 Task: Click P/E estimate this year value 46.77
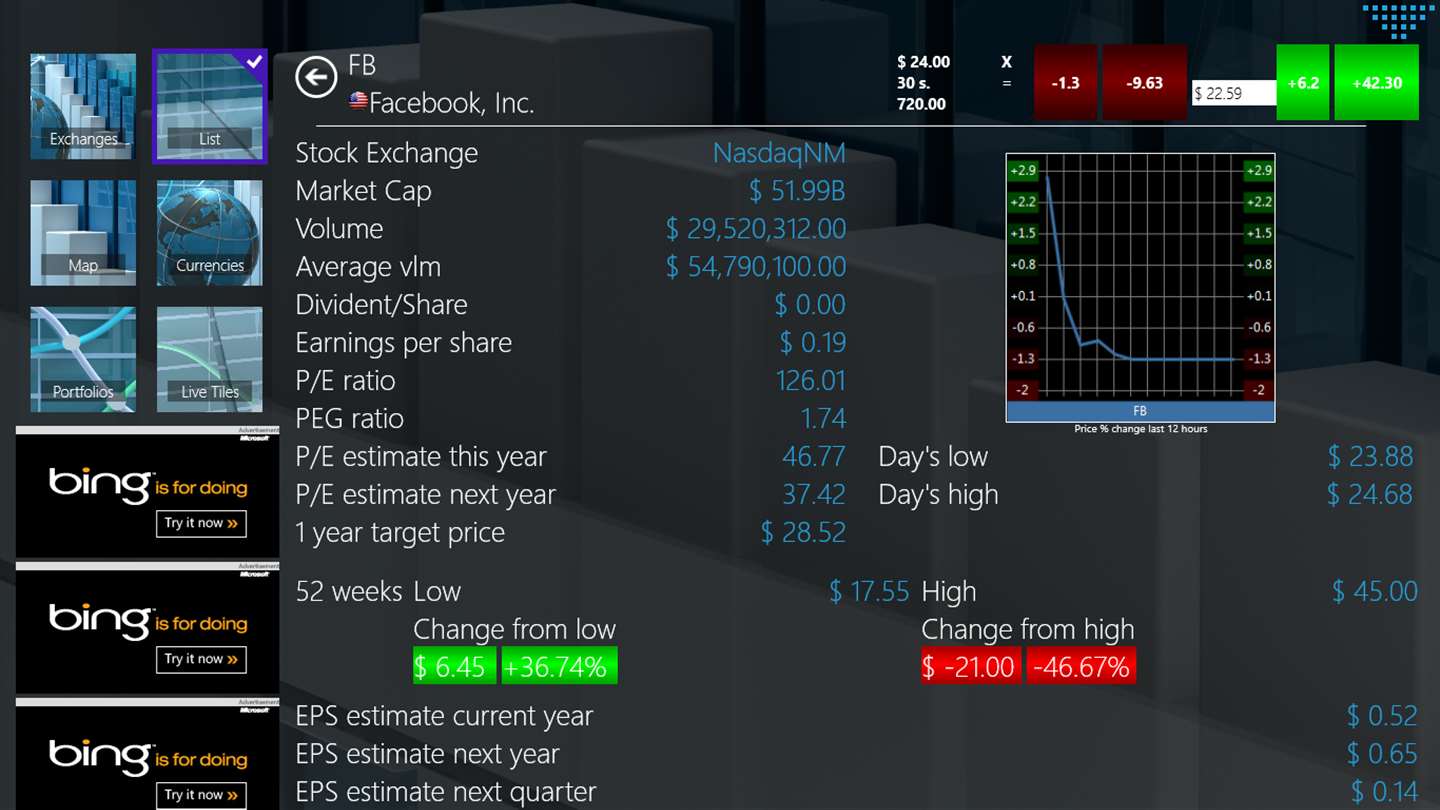click(814, 457)
